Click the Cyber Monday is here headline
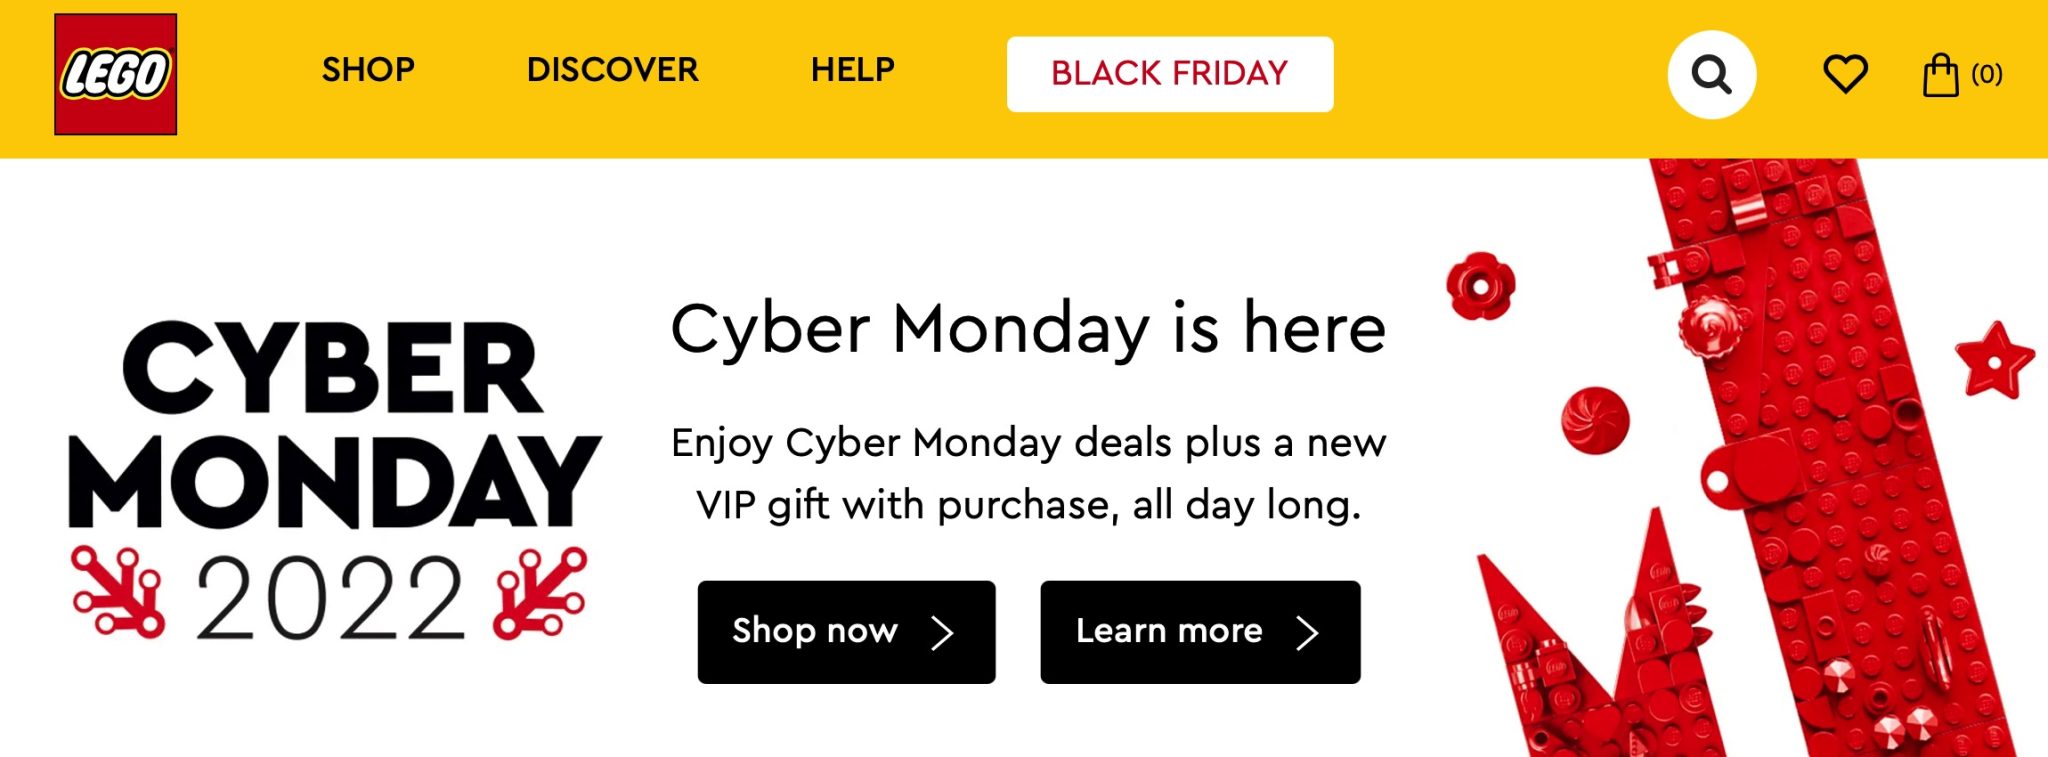The image size is (2048, 757). click(x=1028, y=326)
